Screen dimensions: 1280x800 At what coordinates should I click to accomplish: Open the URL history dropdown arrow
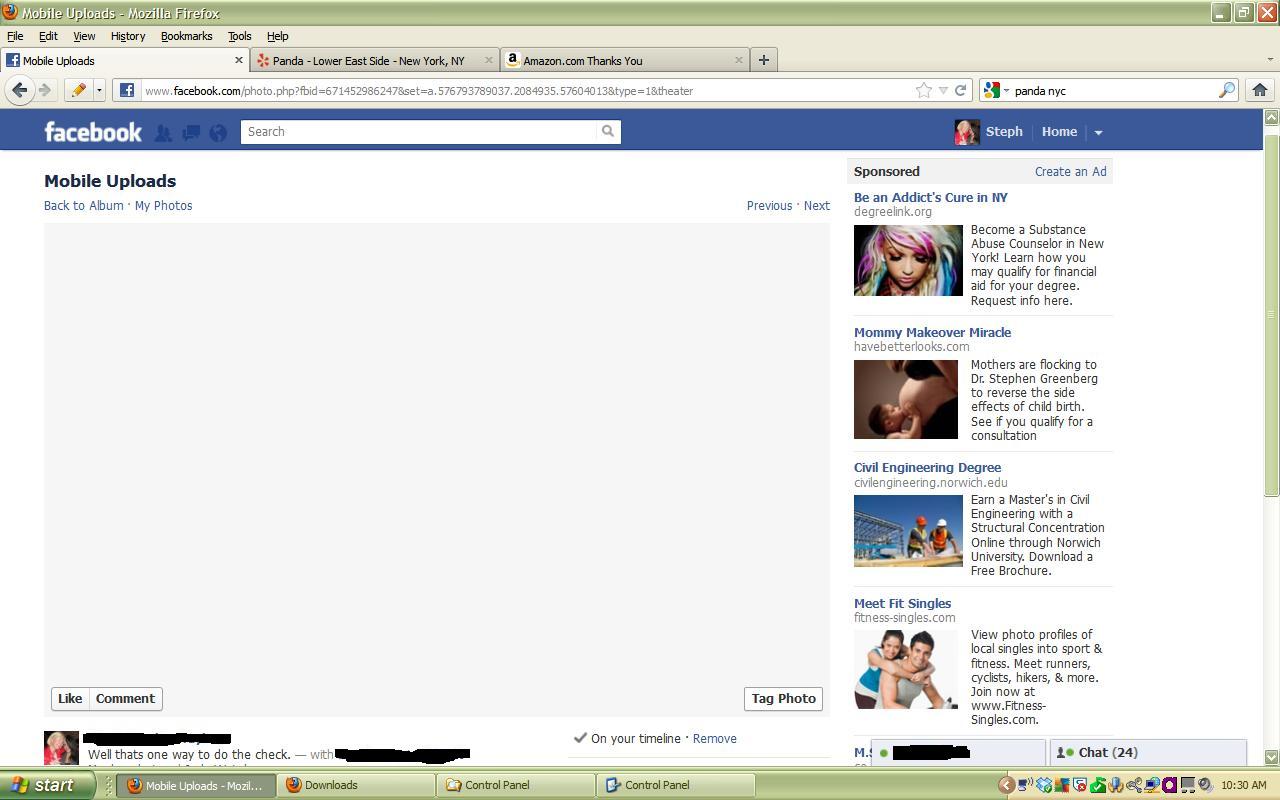click(943, 90)
